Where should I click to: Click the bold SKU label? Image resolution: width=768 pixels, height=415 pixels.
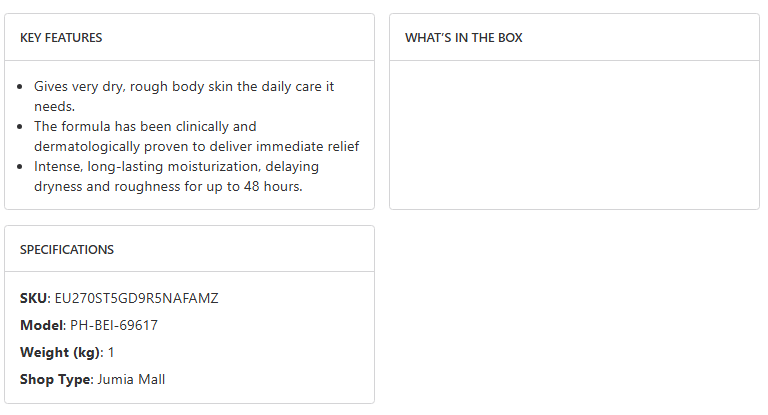[x=34, y=298]
